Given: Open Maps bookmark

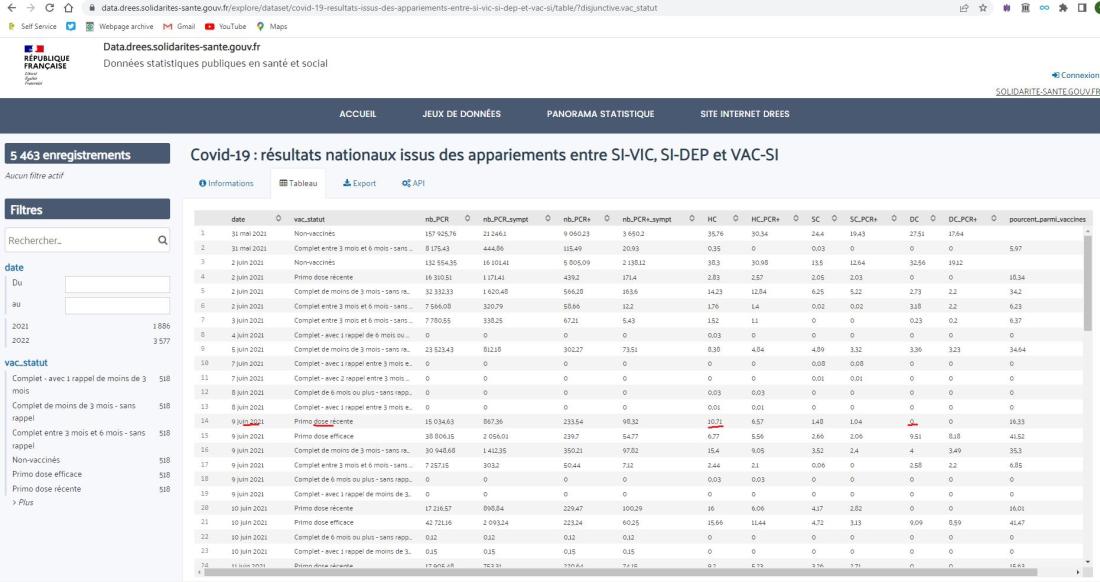Looking at the screenshot, I should coord(271,27).
